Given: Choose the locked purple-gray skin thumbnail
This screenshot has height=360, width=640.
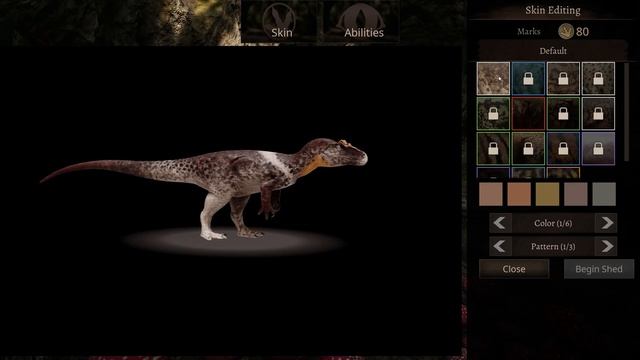Looking at the screenshot, I should click(x=598, y=149).
